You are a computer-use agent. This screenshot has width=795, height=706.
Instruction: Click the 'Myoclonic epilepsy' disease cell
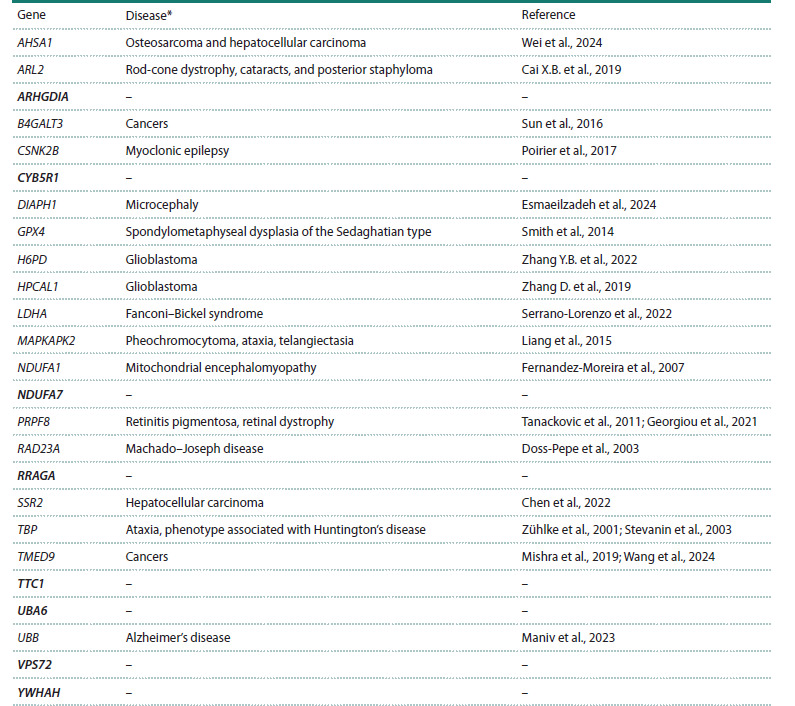click(177, 151)
